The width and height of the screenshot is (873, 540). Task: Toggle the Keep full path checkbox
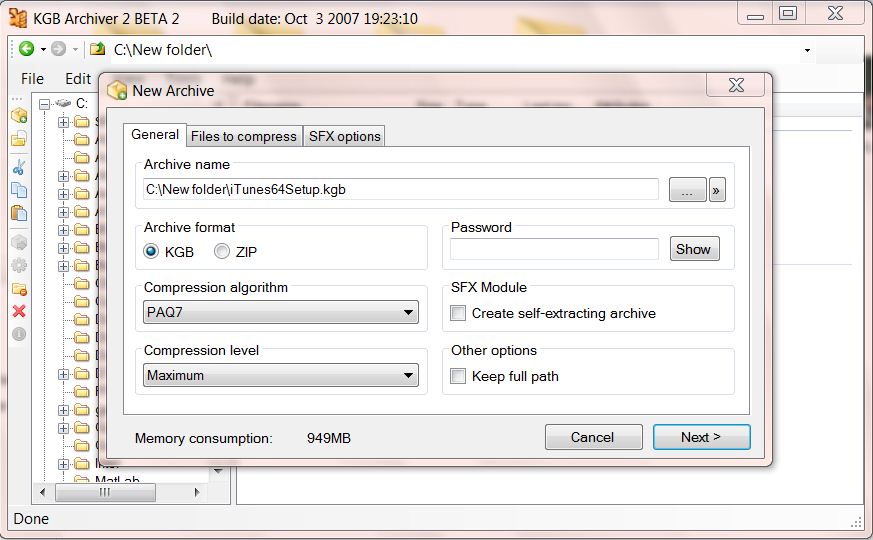coord(458,376)
